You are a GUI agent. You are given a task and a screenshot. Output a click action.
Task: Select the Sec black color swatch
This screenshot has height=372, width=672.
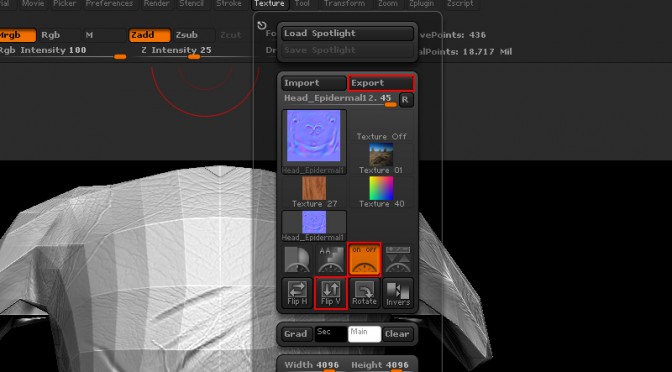[x=331, y=334]
